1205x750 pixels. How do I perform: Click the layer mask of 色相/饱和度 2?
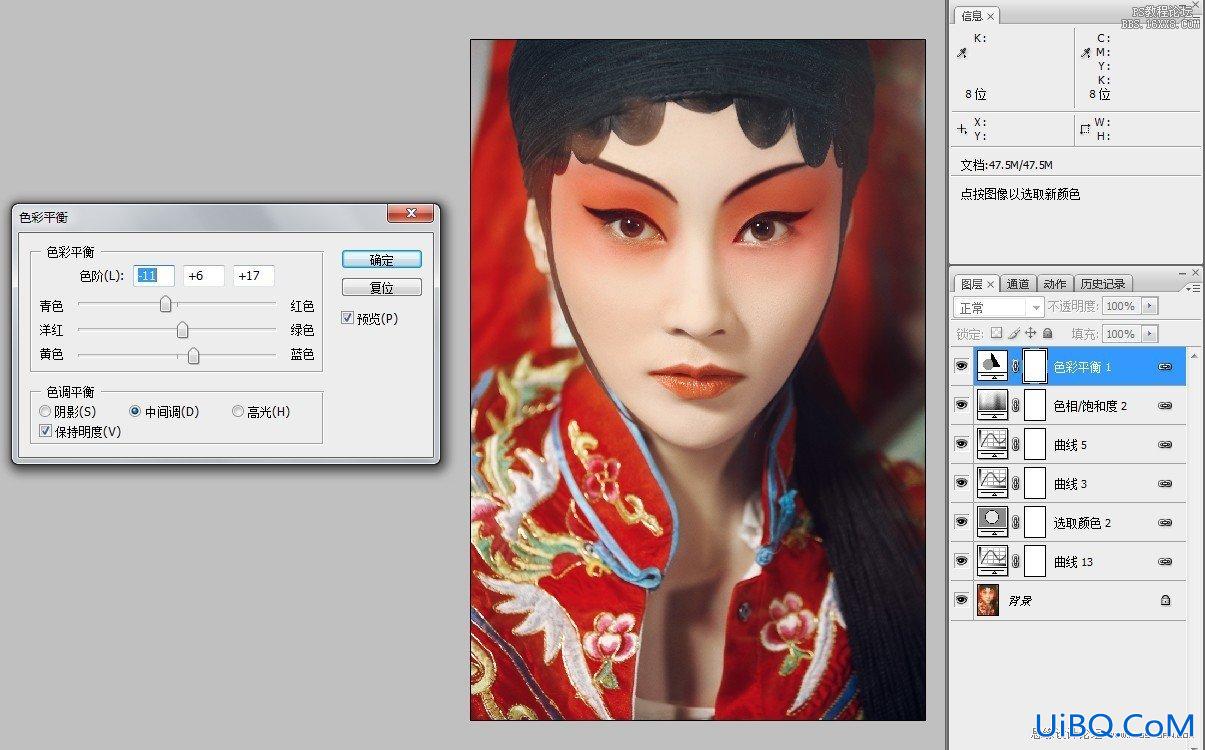1035,405
